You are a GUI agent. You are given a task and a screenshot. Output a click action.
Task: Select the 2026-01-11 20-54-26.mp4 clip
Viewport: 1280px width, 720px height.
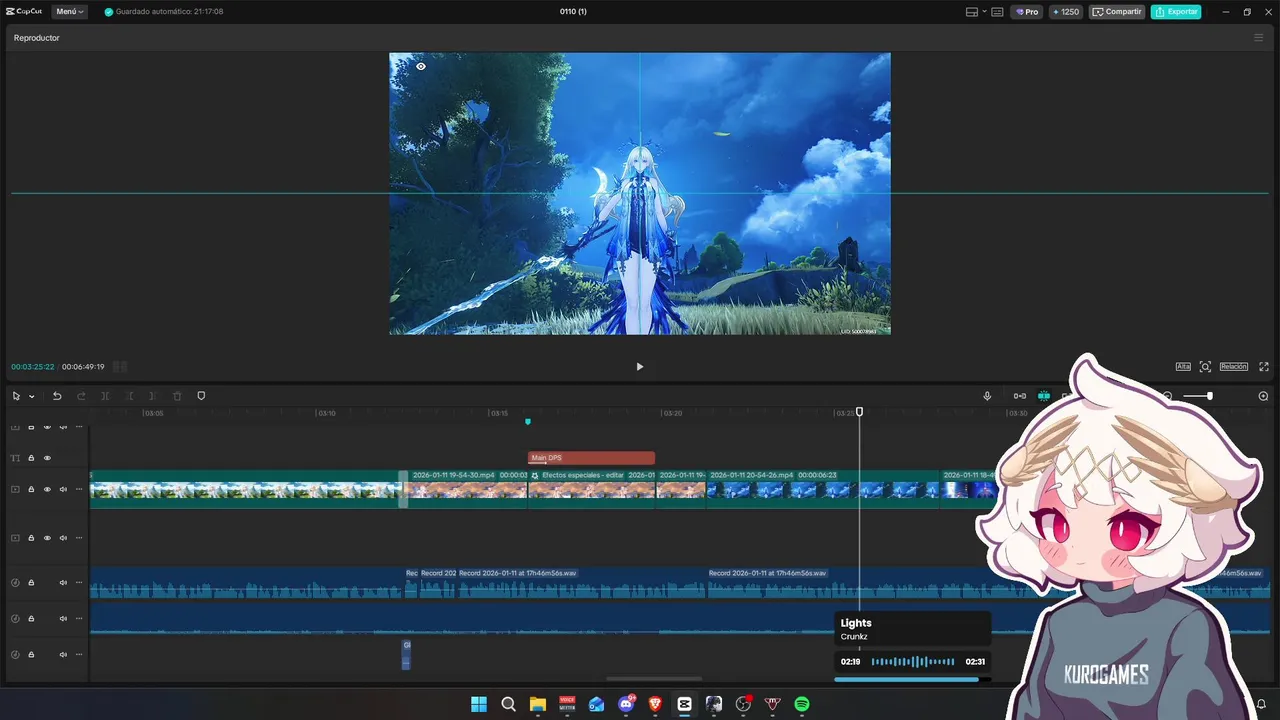pos(824,489)
